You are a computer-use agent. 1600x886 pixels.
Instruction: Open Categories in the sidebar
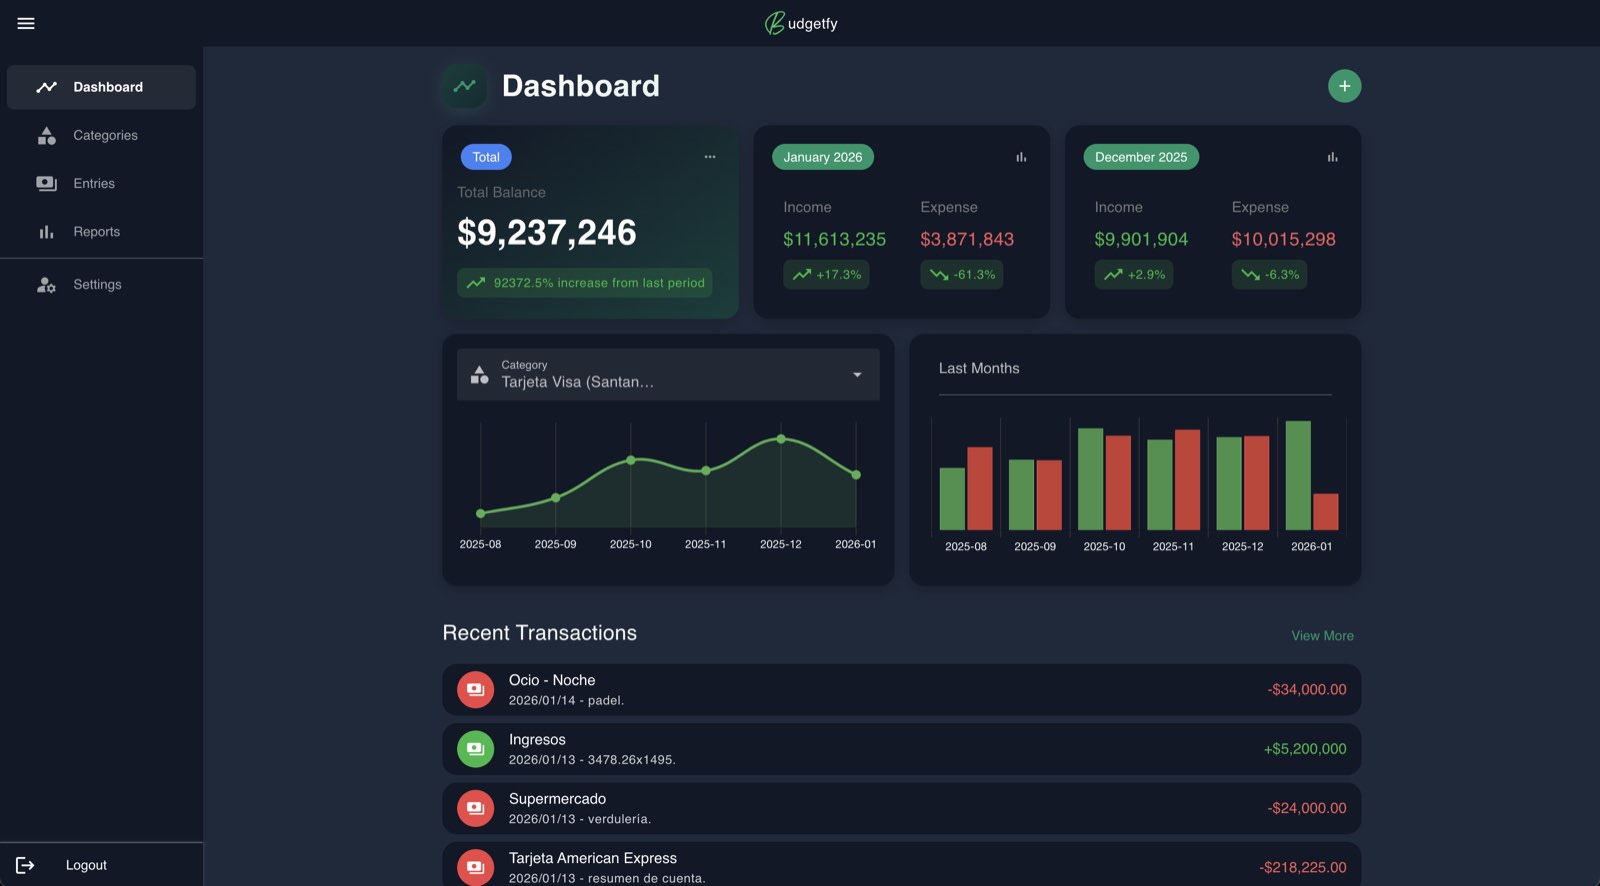tap(104, 135)
